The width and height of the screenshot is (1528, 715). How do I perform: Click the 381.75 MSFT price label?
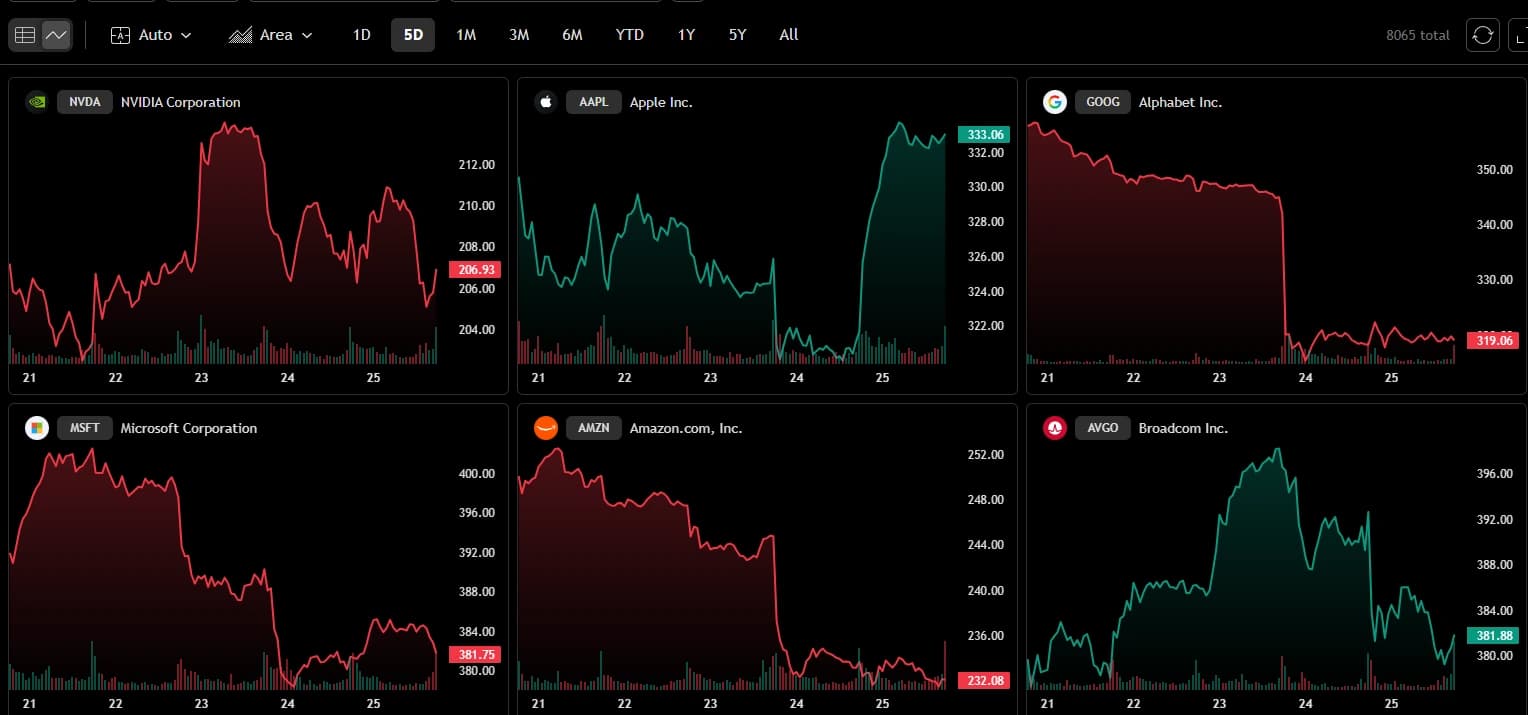tap(475, 655)
